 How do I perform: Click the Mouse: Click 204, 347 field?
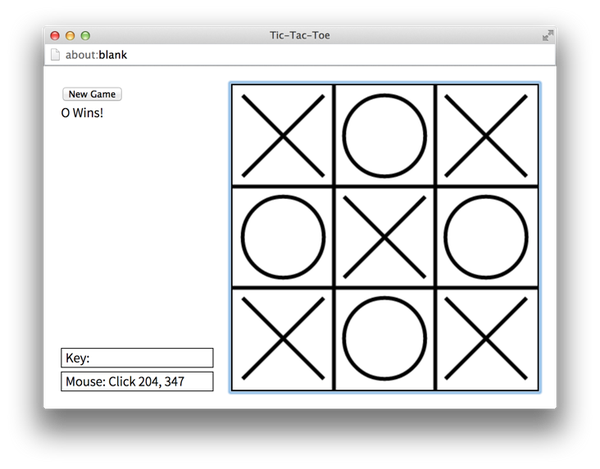[x=137, y=381]
